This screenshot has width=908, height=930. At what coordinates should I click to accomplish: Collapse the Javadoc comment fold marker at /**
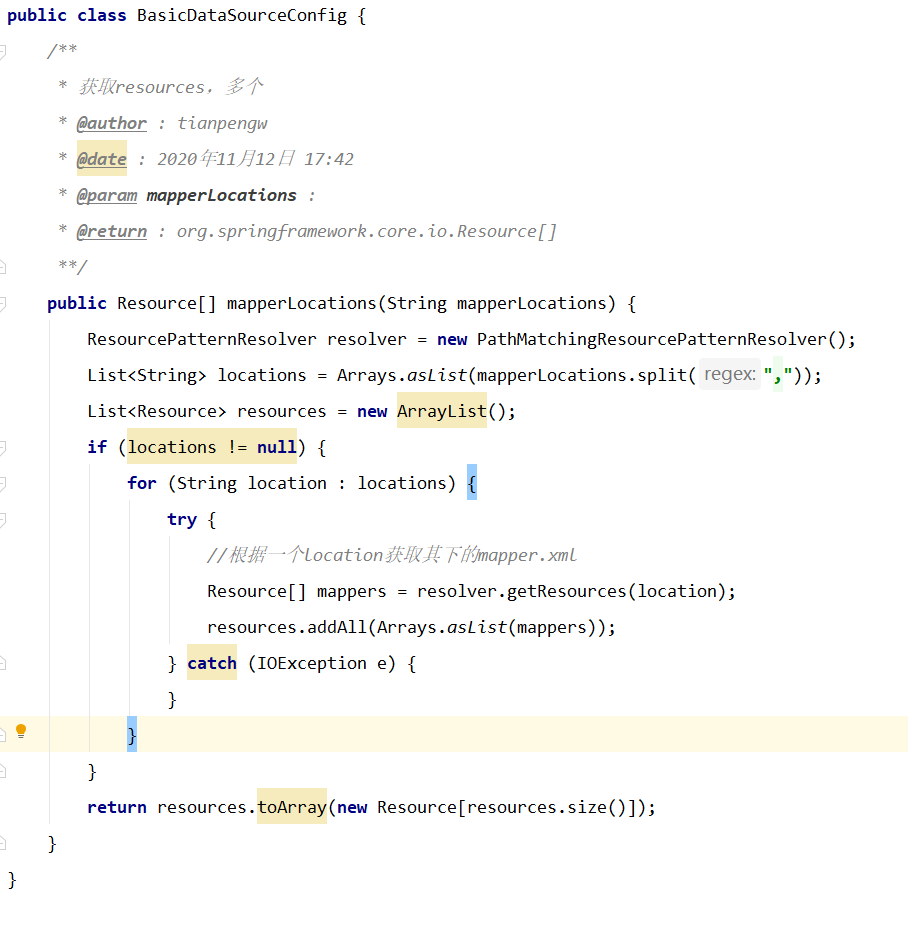click(2, 52)
